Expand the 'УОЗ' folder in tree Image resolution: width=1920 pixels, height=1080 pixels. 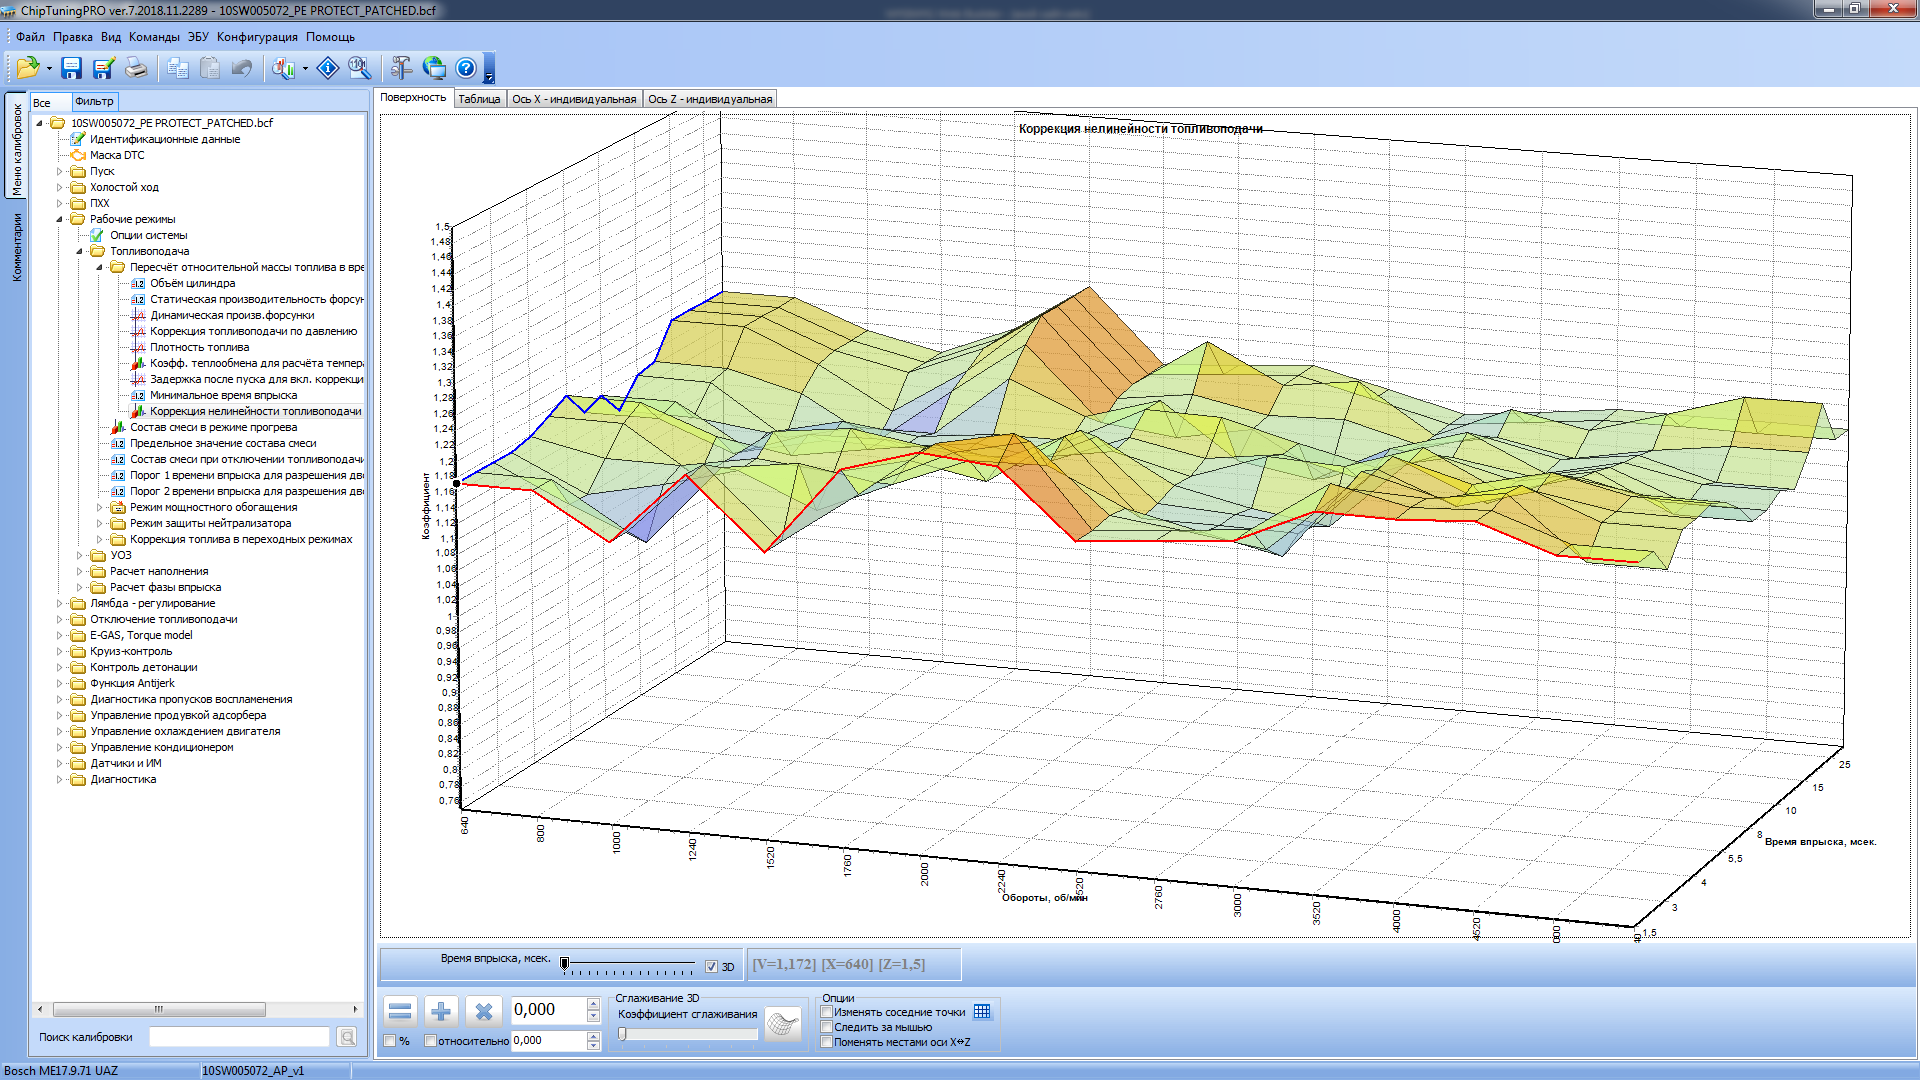coord(79,555)
